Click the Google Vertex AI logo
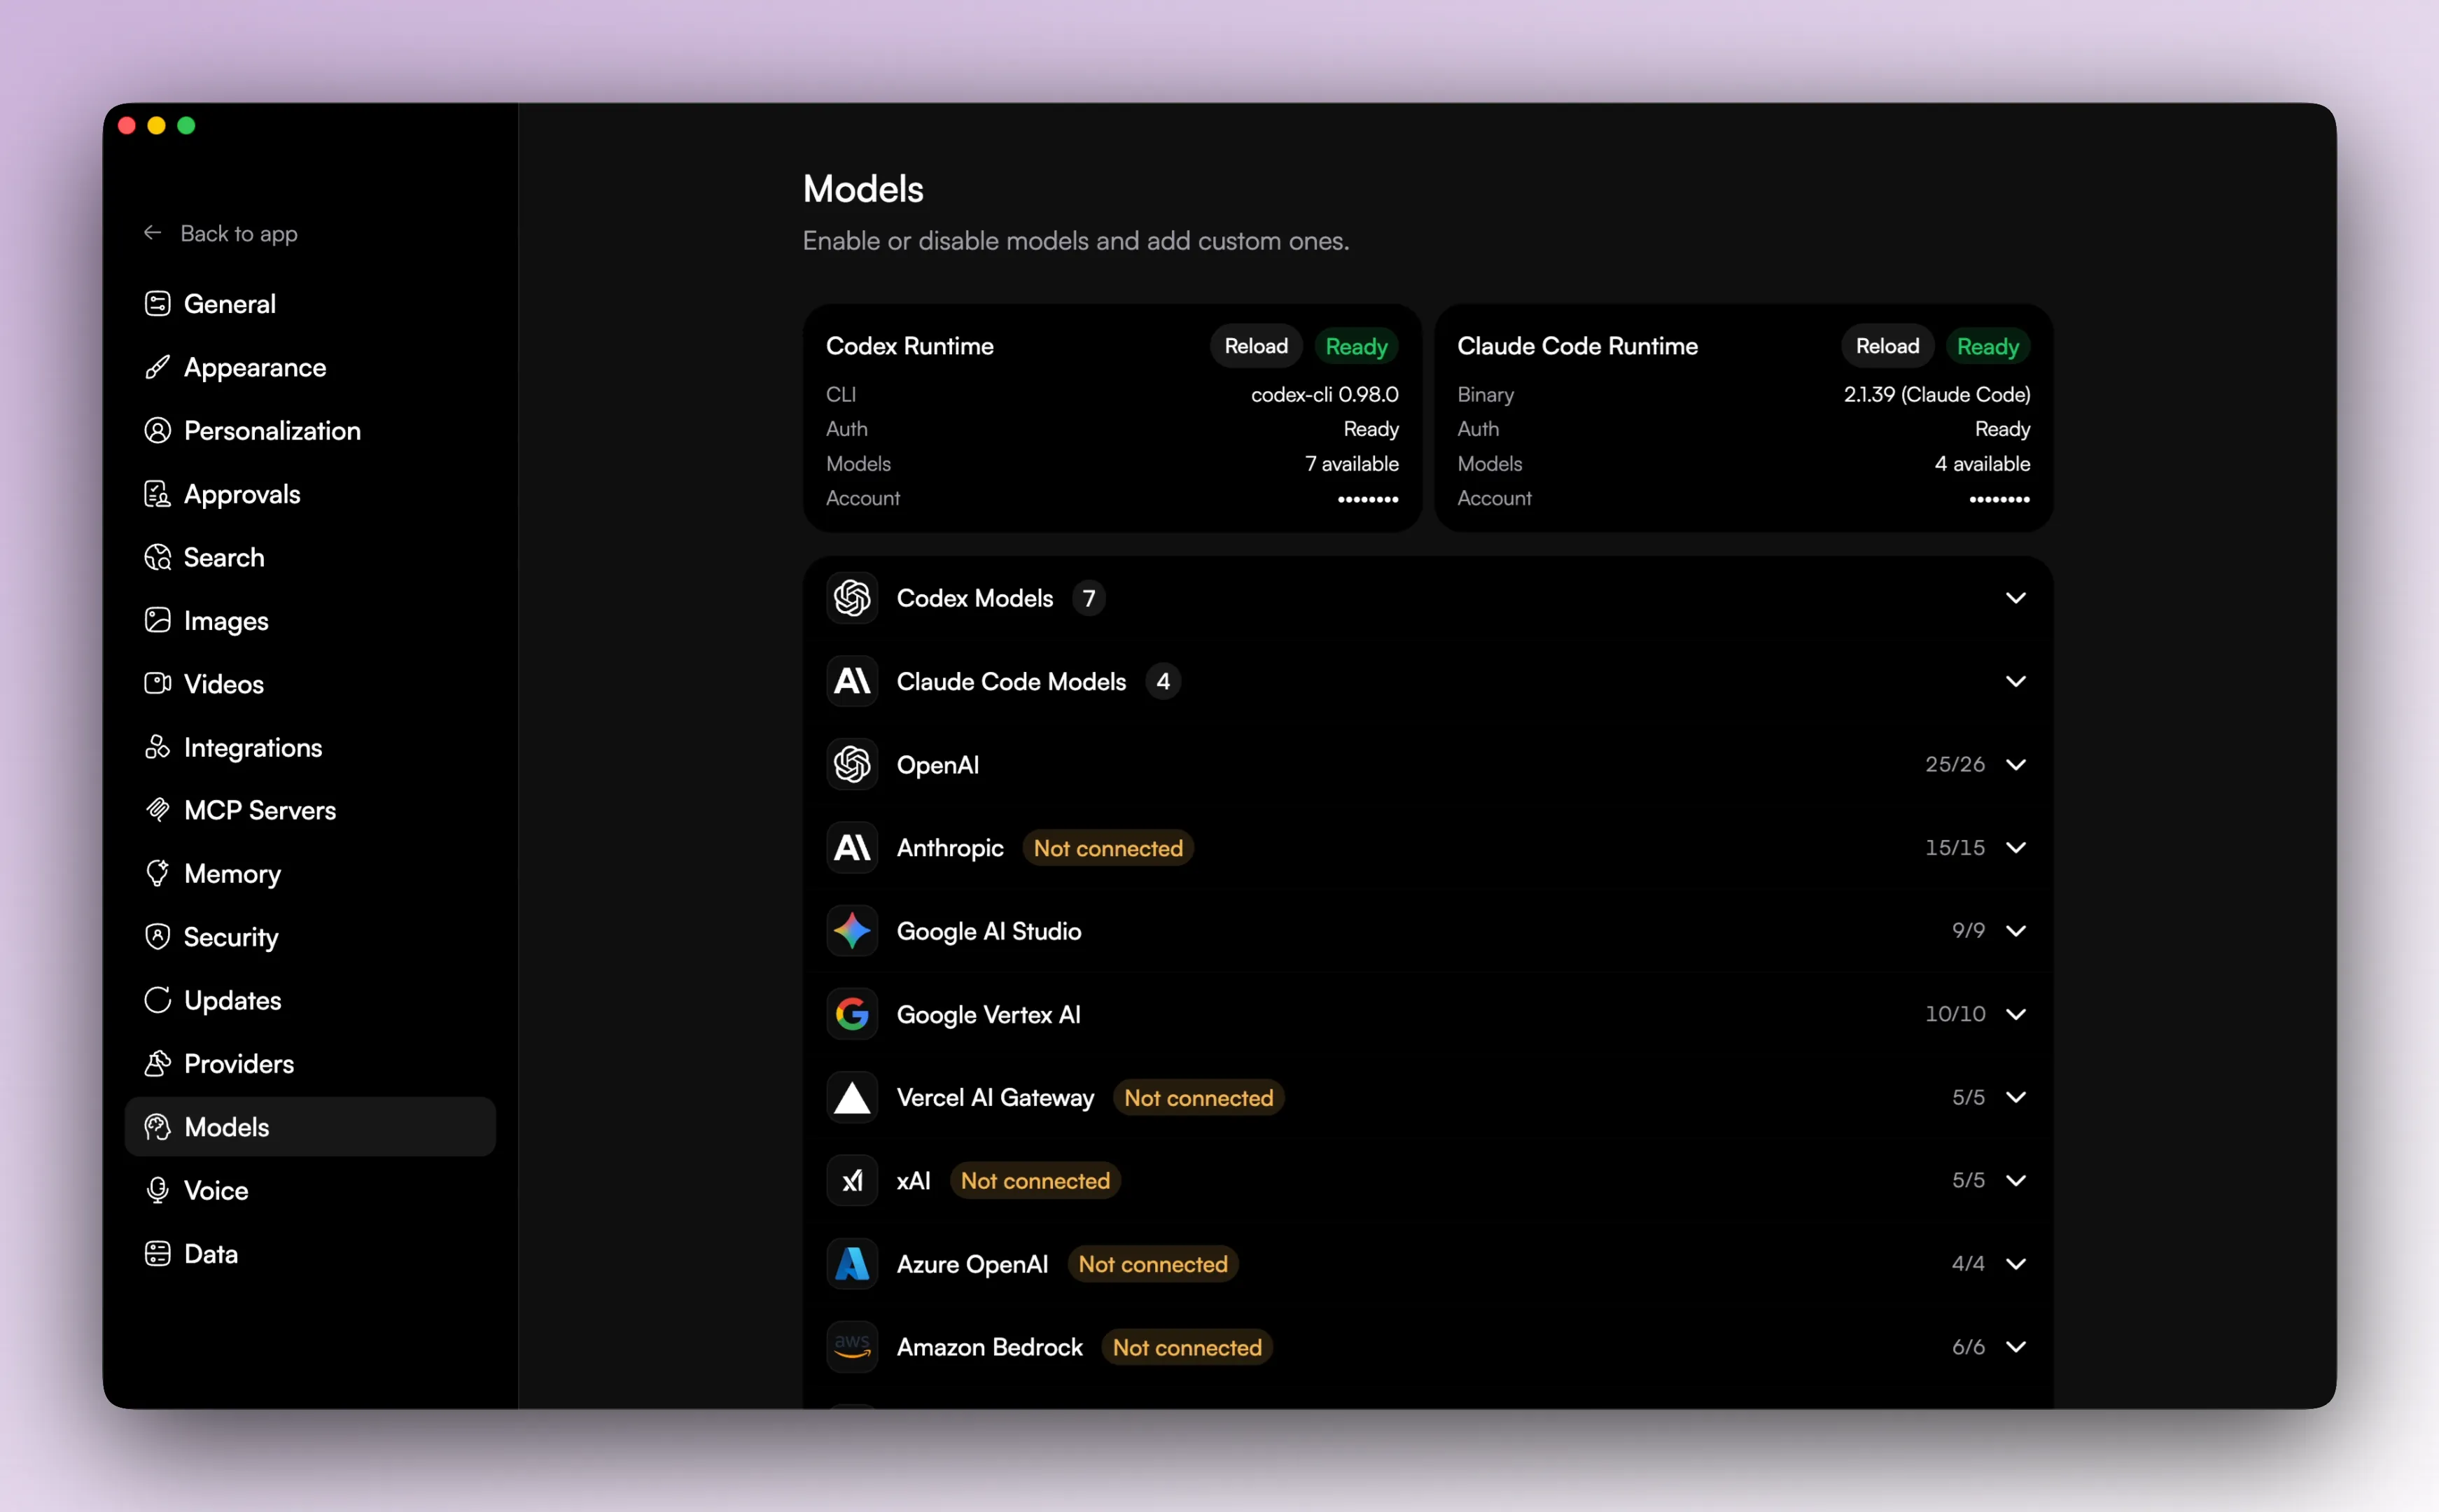Screen dimensions: 2439x1512 point(851,1013)
